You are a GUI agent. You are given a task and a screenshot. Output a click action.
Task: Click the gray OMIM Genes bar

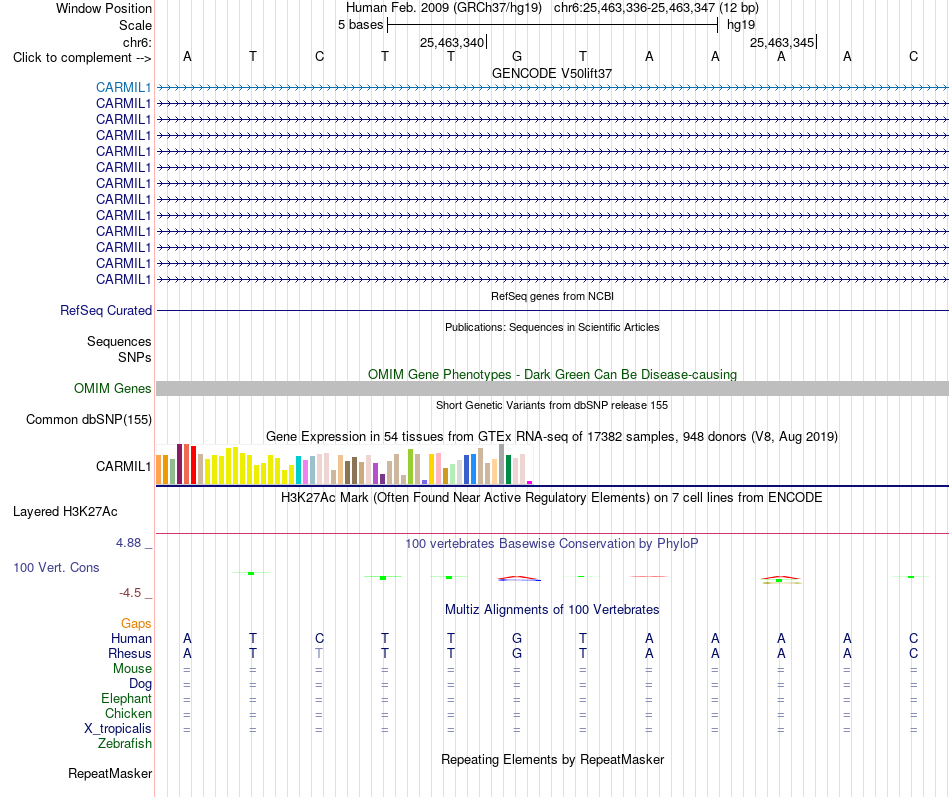(552, 388)
